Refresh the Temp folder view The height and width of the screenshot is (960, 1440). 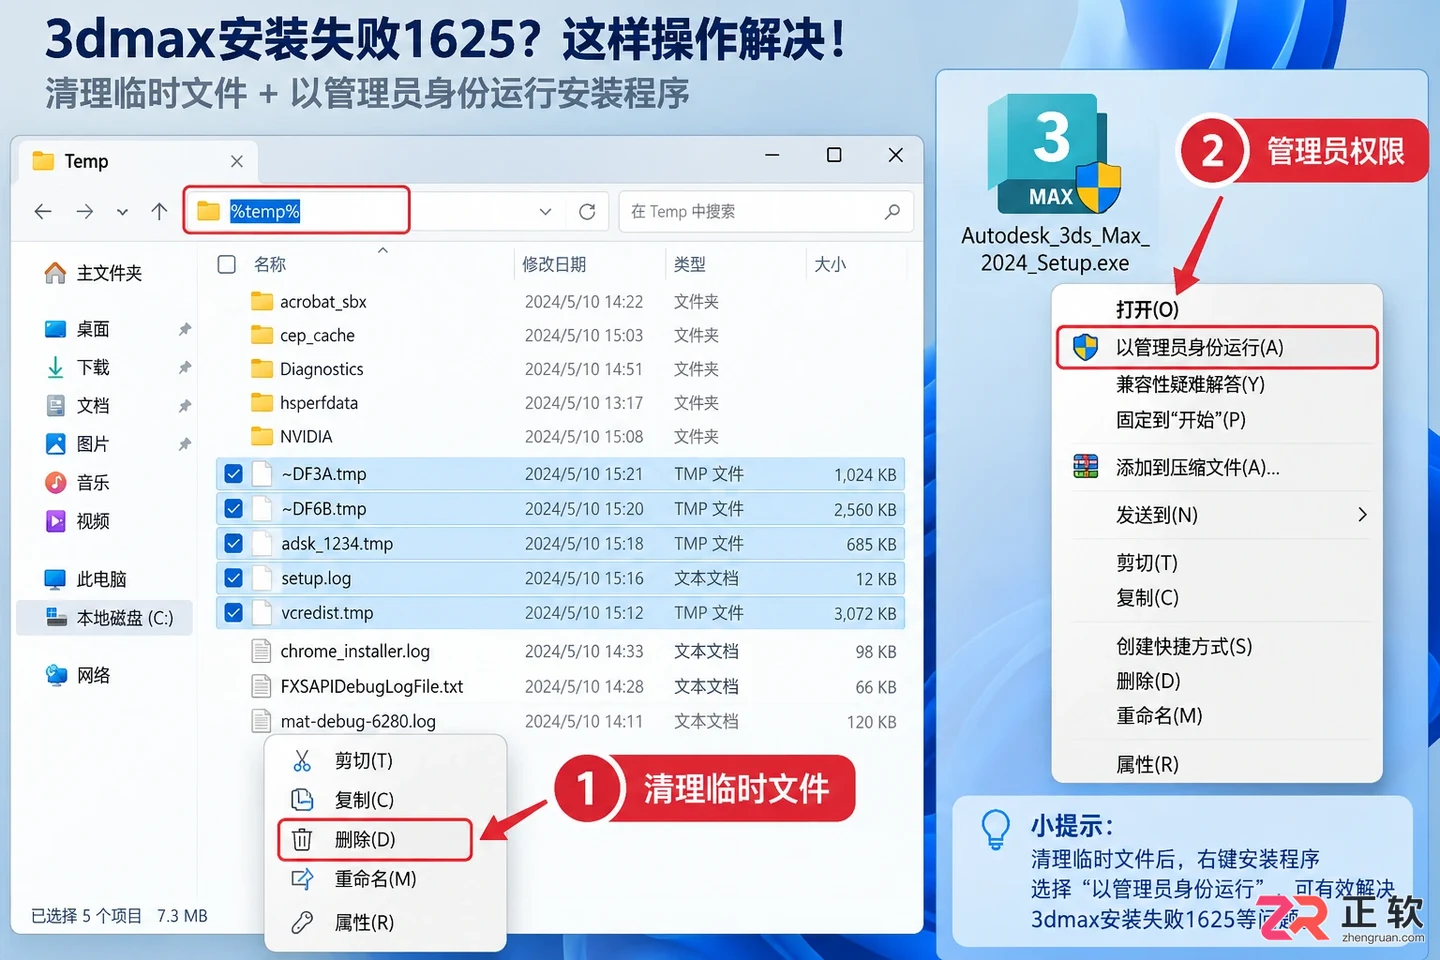coord(587,212)
